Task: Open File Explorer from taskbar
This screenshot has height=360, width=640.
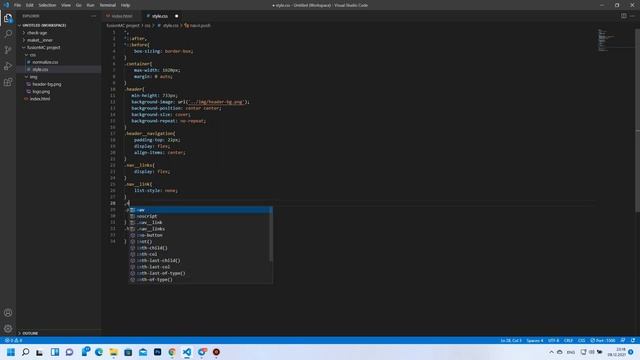Action: (x=113, y=352)
